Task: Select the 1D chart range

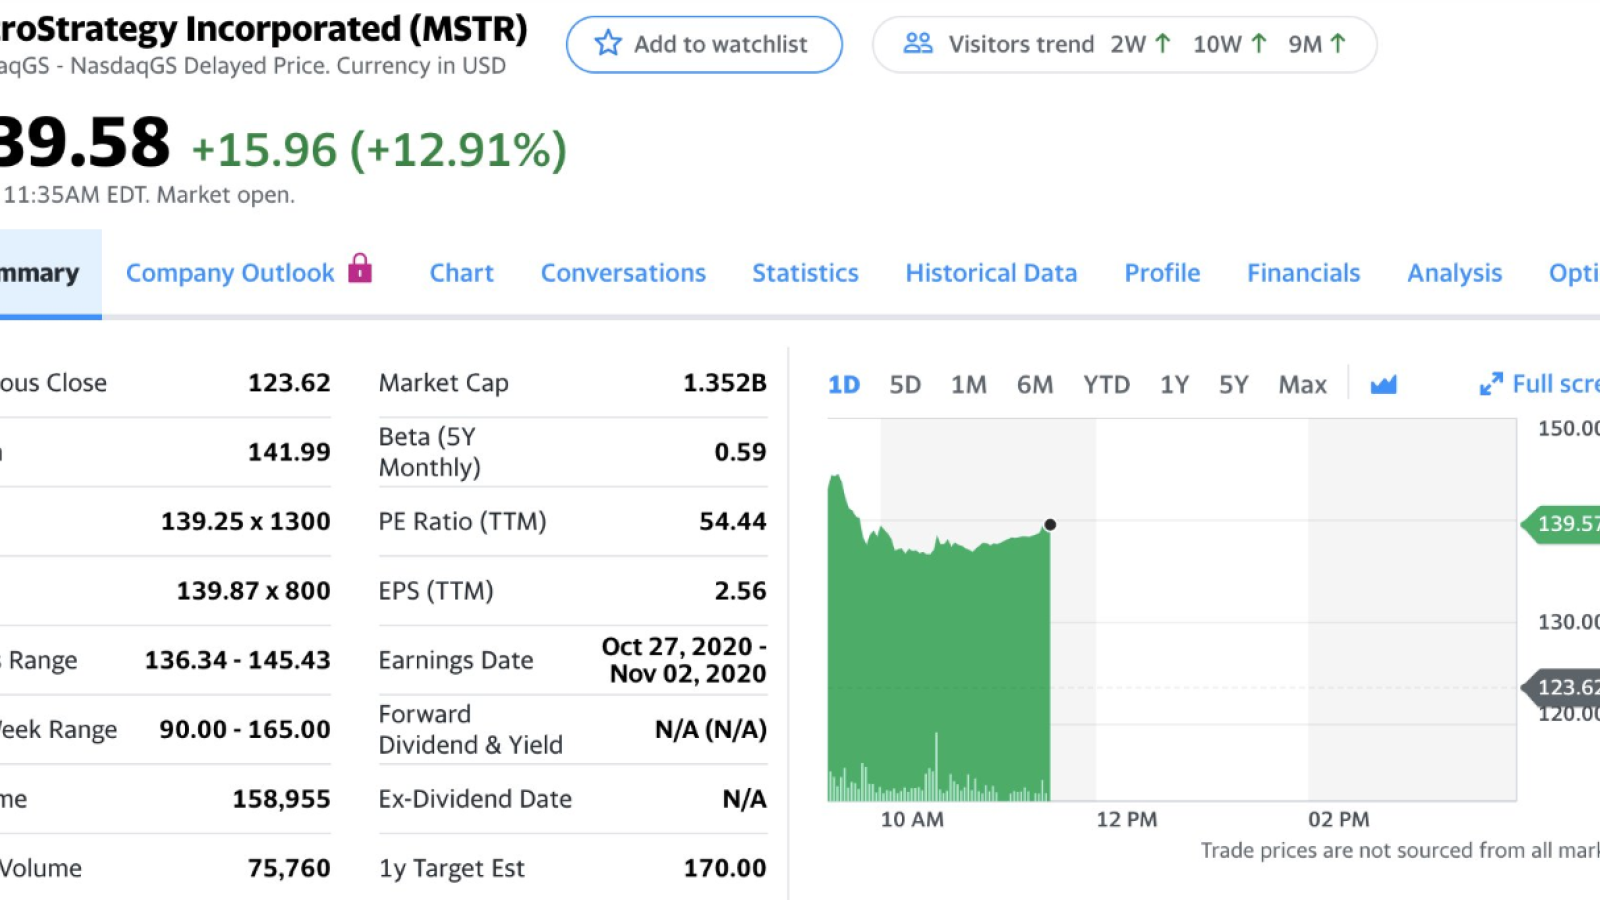Action: click(844, 385)
